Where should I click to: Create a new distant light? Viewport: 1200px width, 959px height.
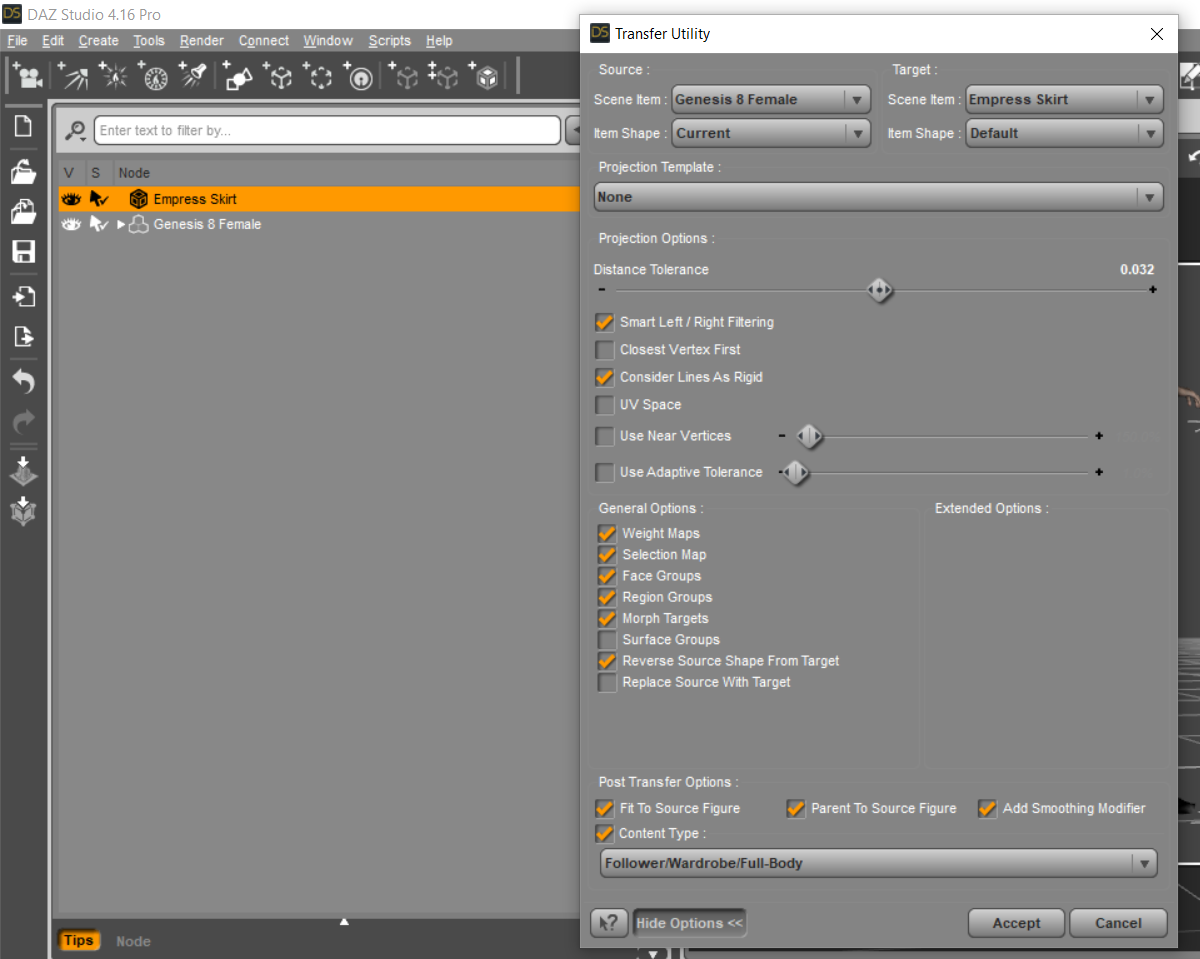tap(73, 76)
